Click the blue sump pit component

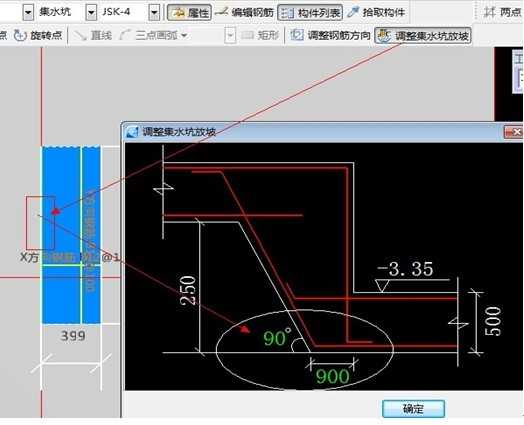coord(71,235)
